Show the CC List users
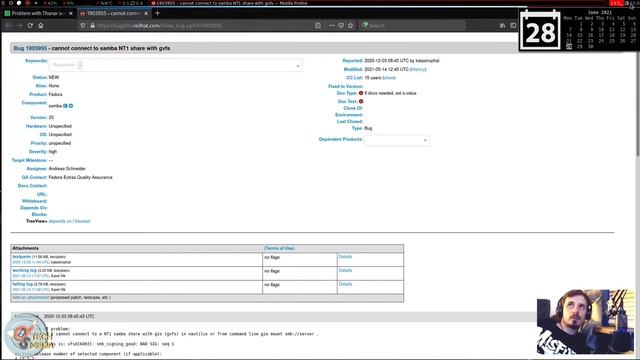The image size is (640, 360). click(389, 78)
